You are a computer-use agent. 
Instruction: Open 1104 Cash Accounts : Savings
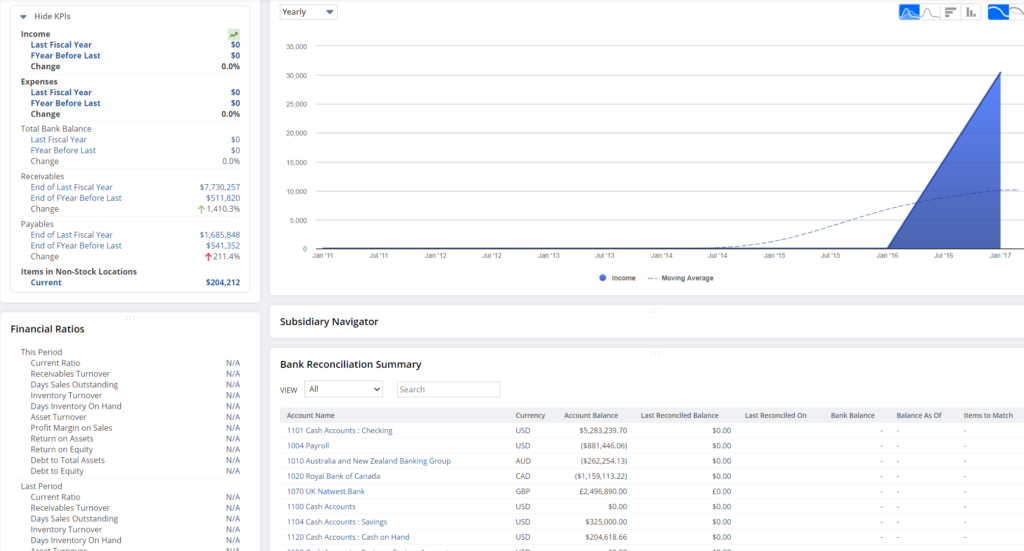click(x=337, y=522)
